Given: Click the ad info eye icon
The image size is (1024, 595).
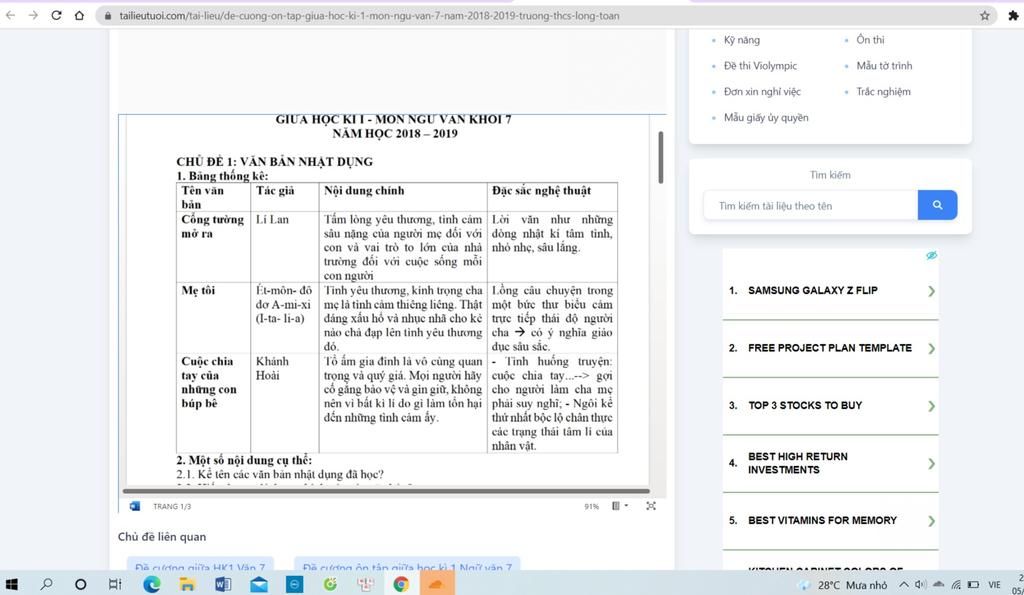Looking at the screenshot, I should (x=931, y=255).
